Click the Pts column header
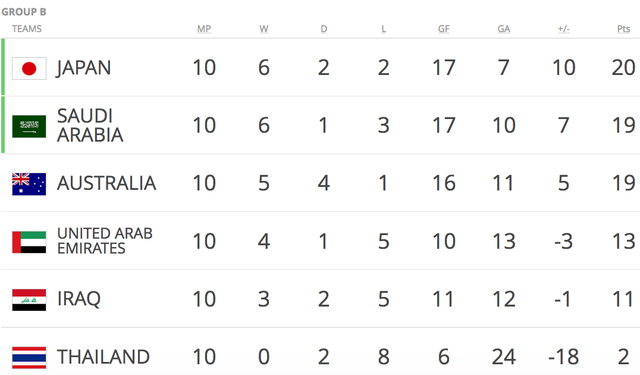640x375 pixels. pyautogui.click(x=623, y=29)
